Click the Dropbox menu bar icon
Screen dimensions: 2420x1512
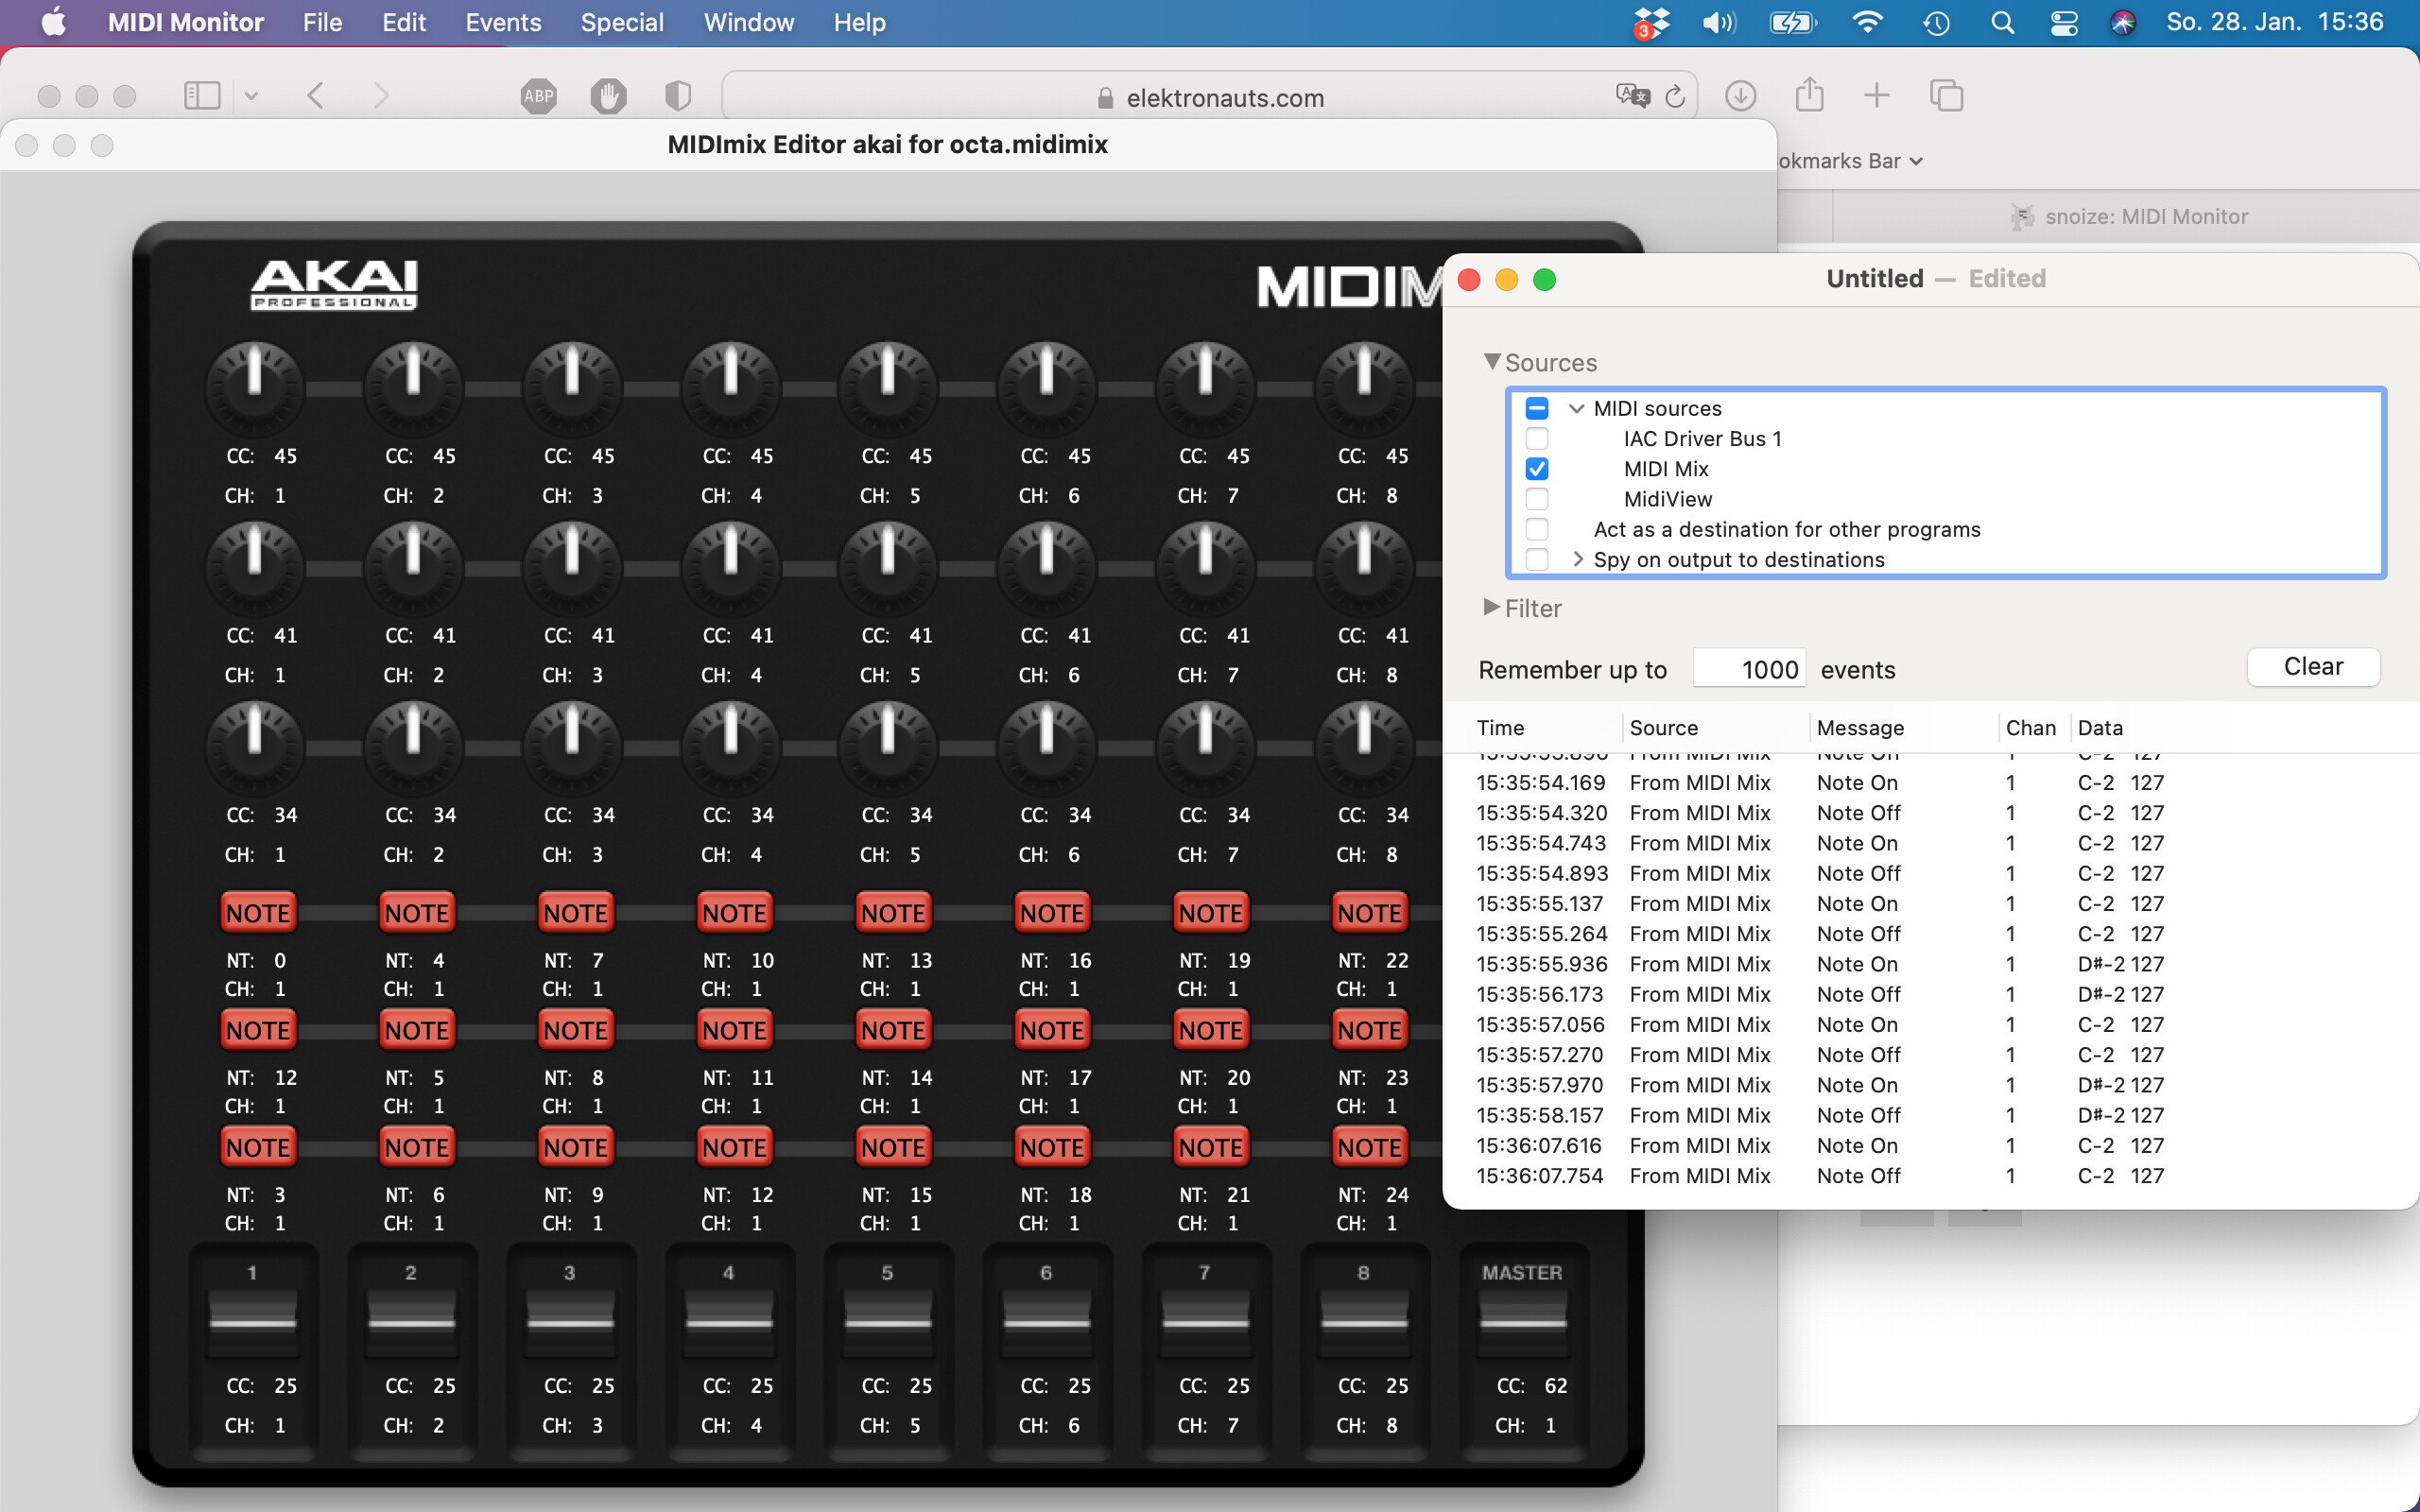coord(1651,22)
